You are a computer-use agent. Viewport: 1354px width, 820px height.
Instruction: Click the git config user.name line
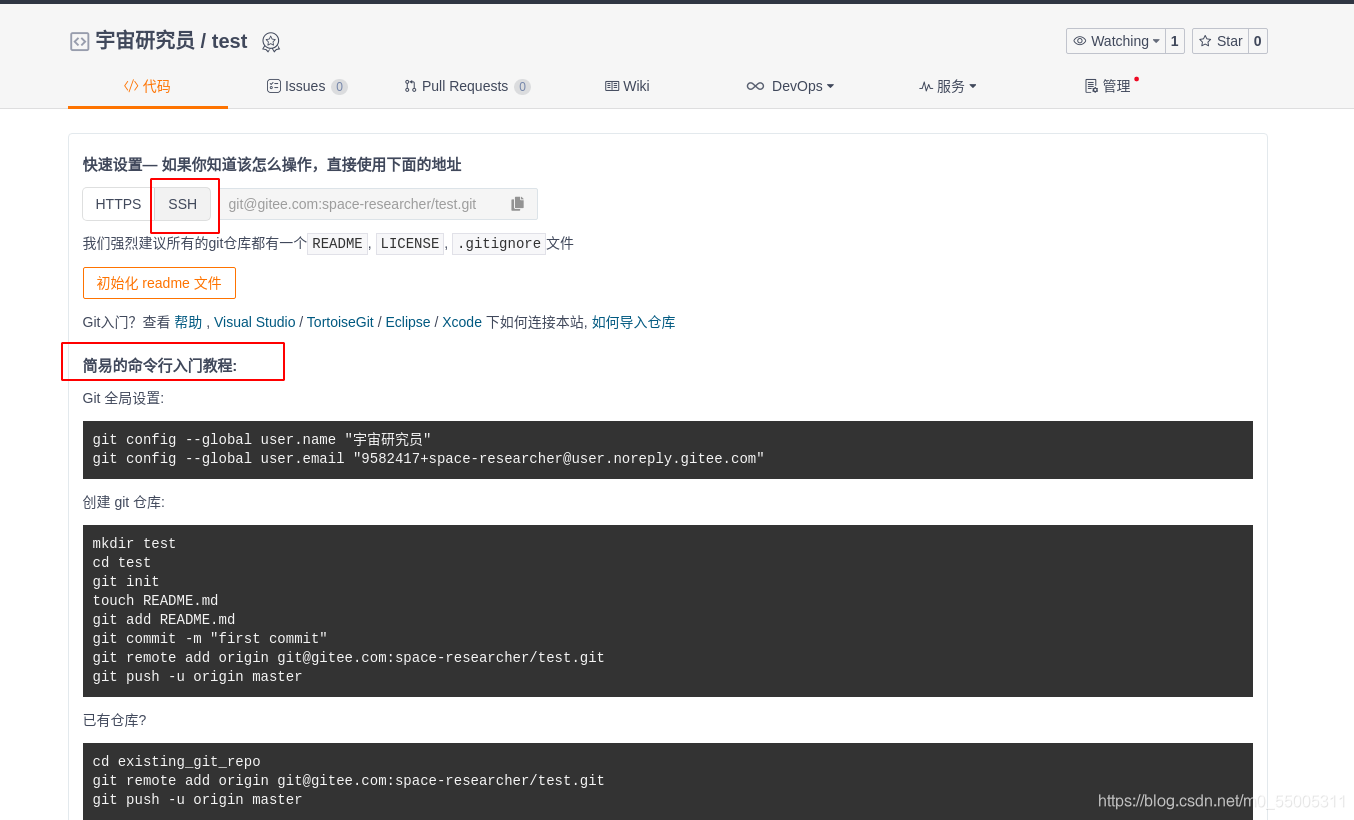point(262,440)
